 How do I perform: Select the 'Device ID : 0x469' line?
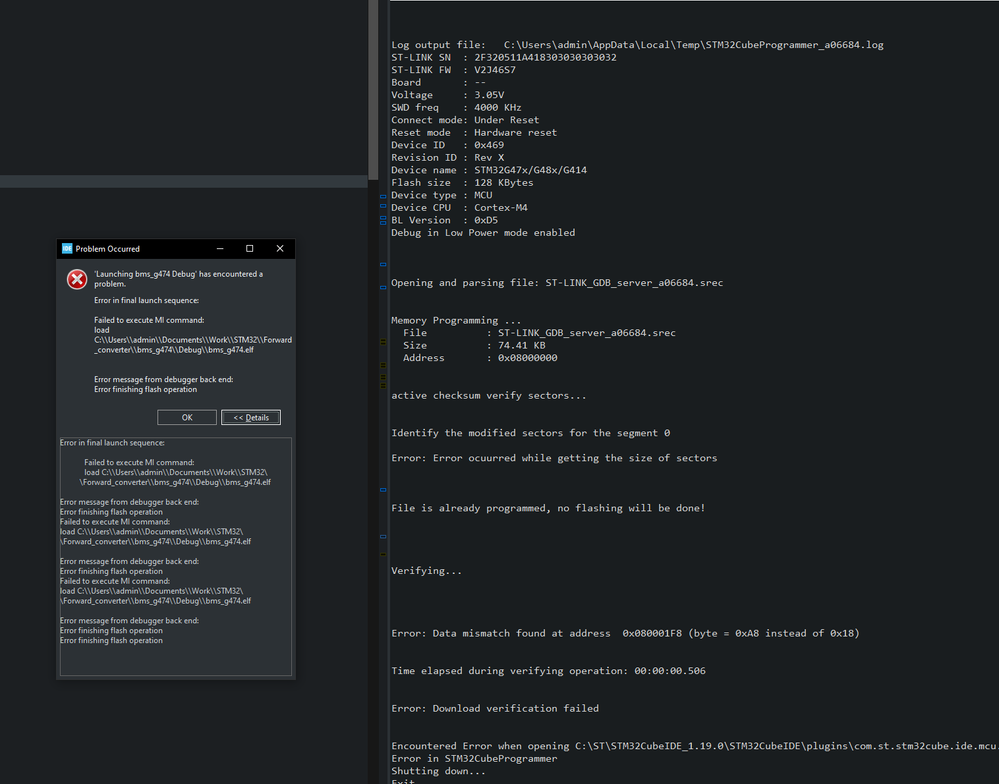point(448,145)
